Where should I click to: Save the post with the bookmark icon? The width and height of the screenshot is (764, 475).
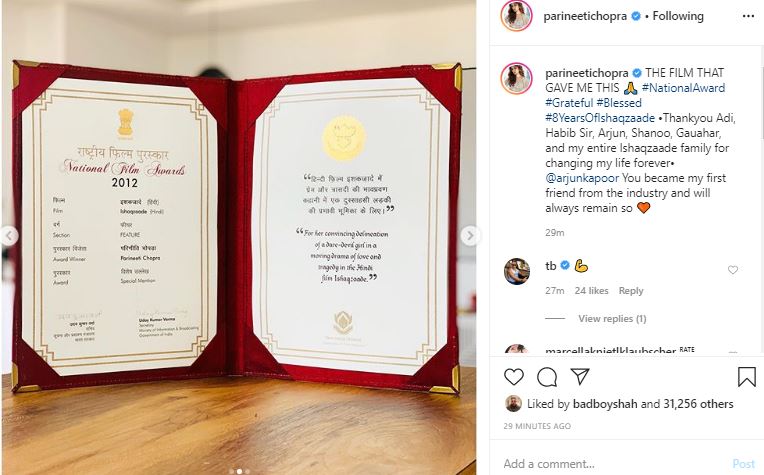point(746,377)
